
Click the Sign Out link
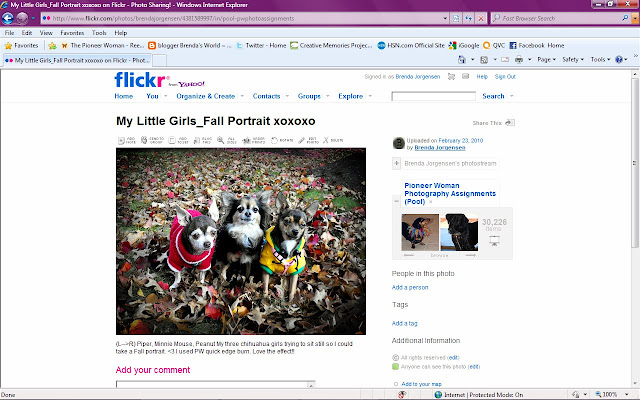505,76
